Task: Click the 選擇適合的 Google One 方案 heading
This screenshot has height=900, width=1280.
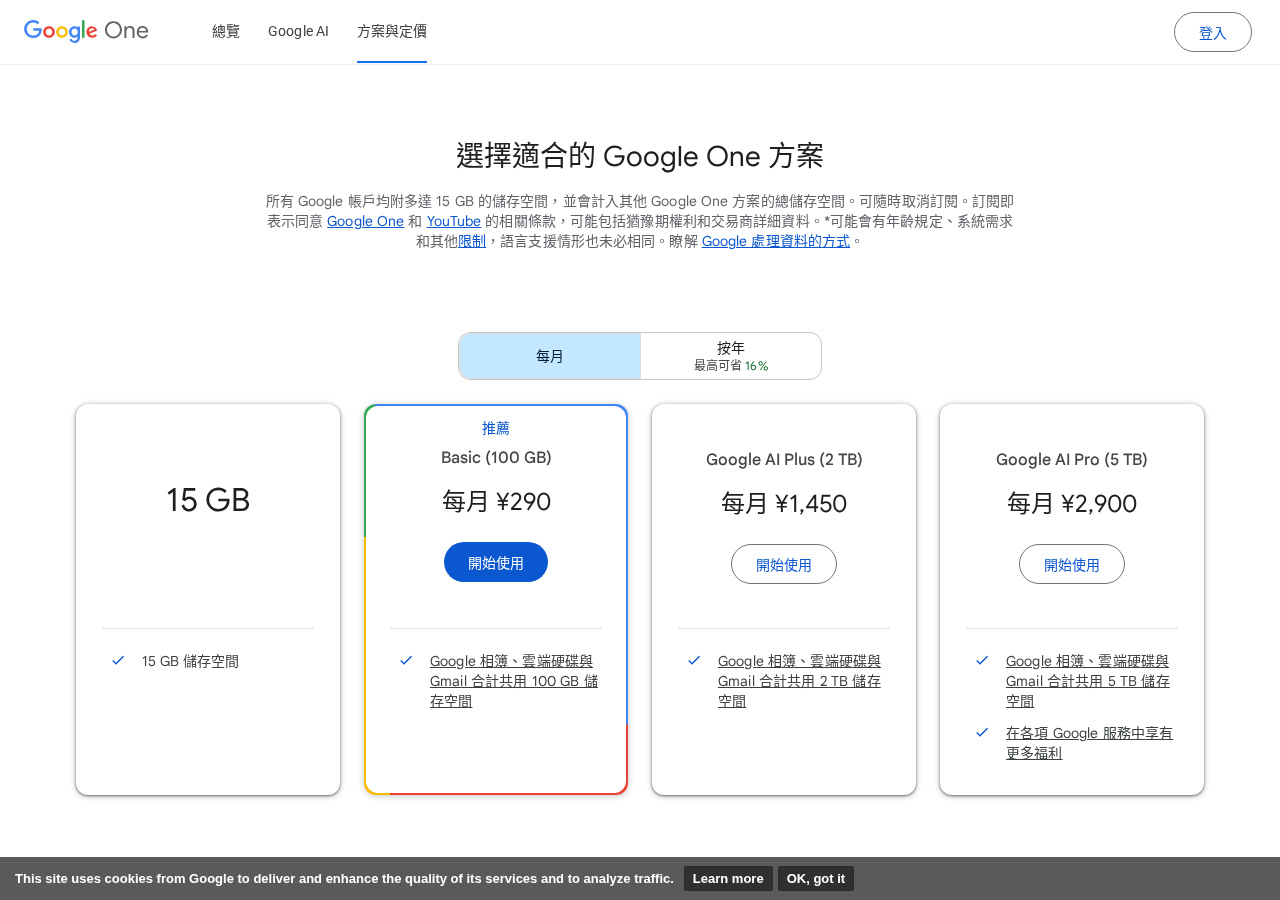Action: coord(640,155)
